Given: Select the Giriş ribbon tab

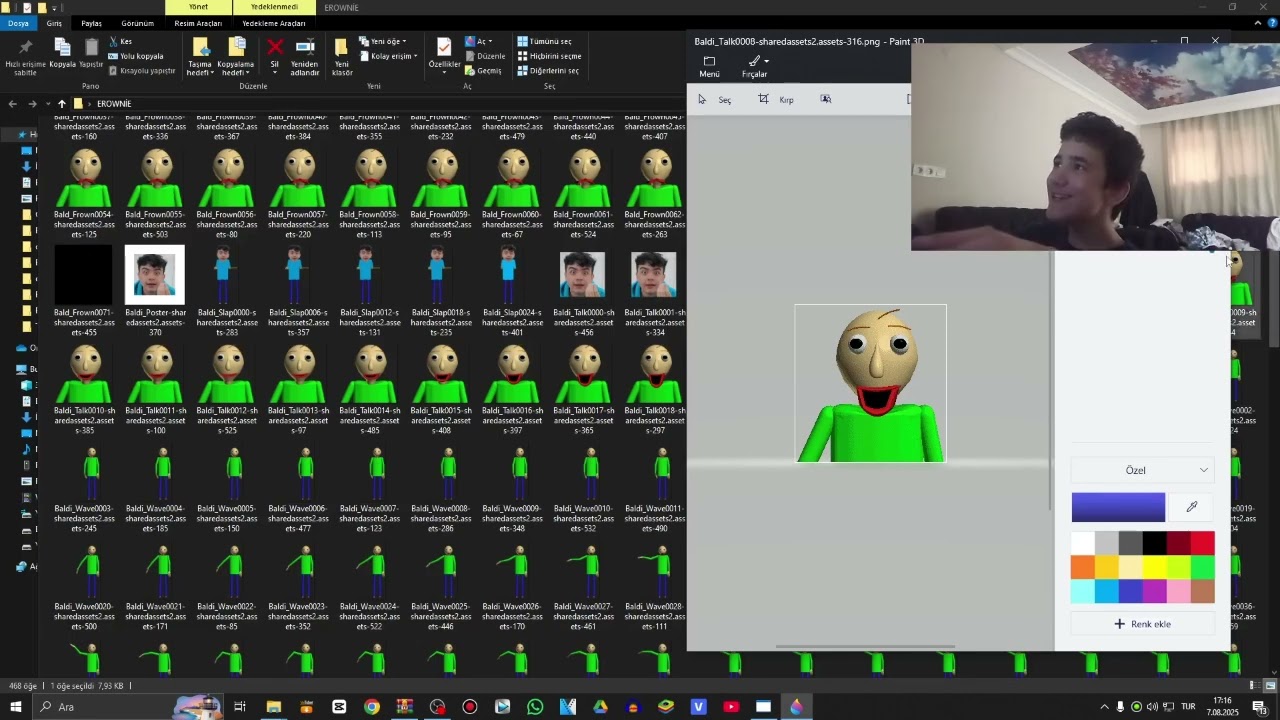Looking at the screenshot, I should point(54,23).
